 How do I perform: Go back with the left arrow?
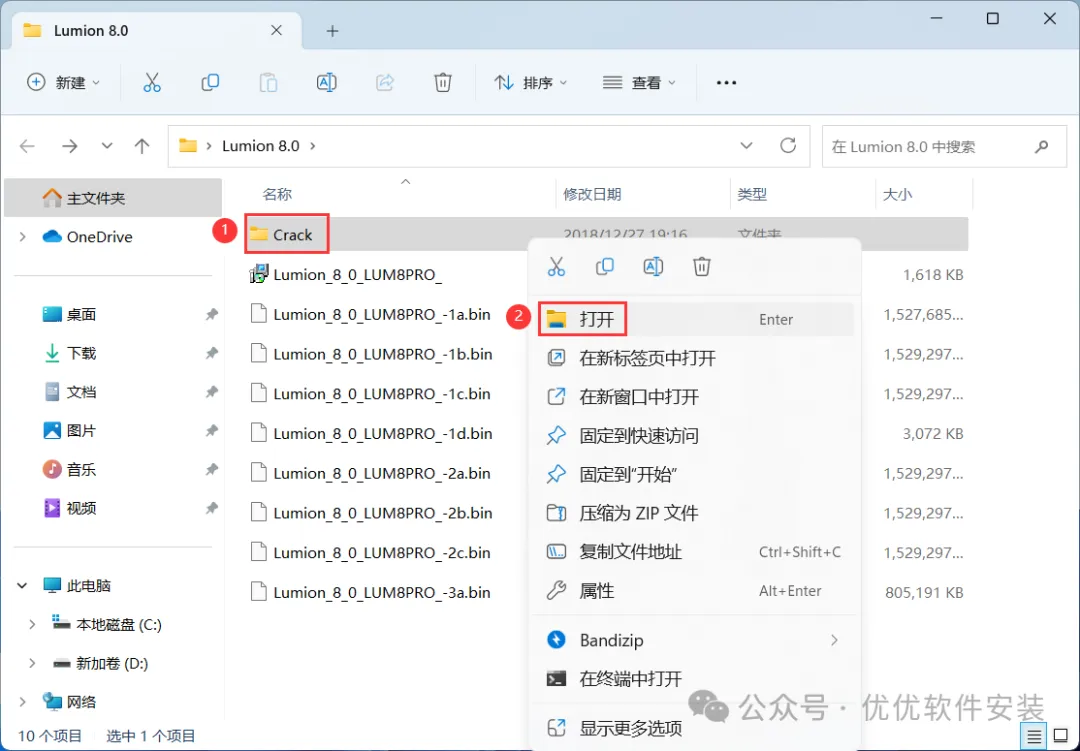pos(27,146)
